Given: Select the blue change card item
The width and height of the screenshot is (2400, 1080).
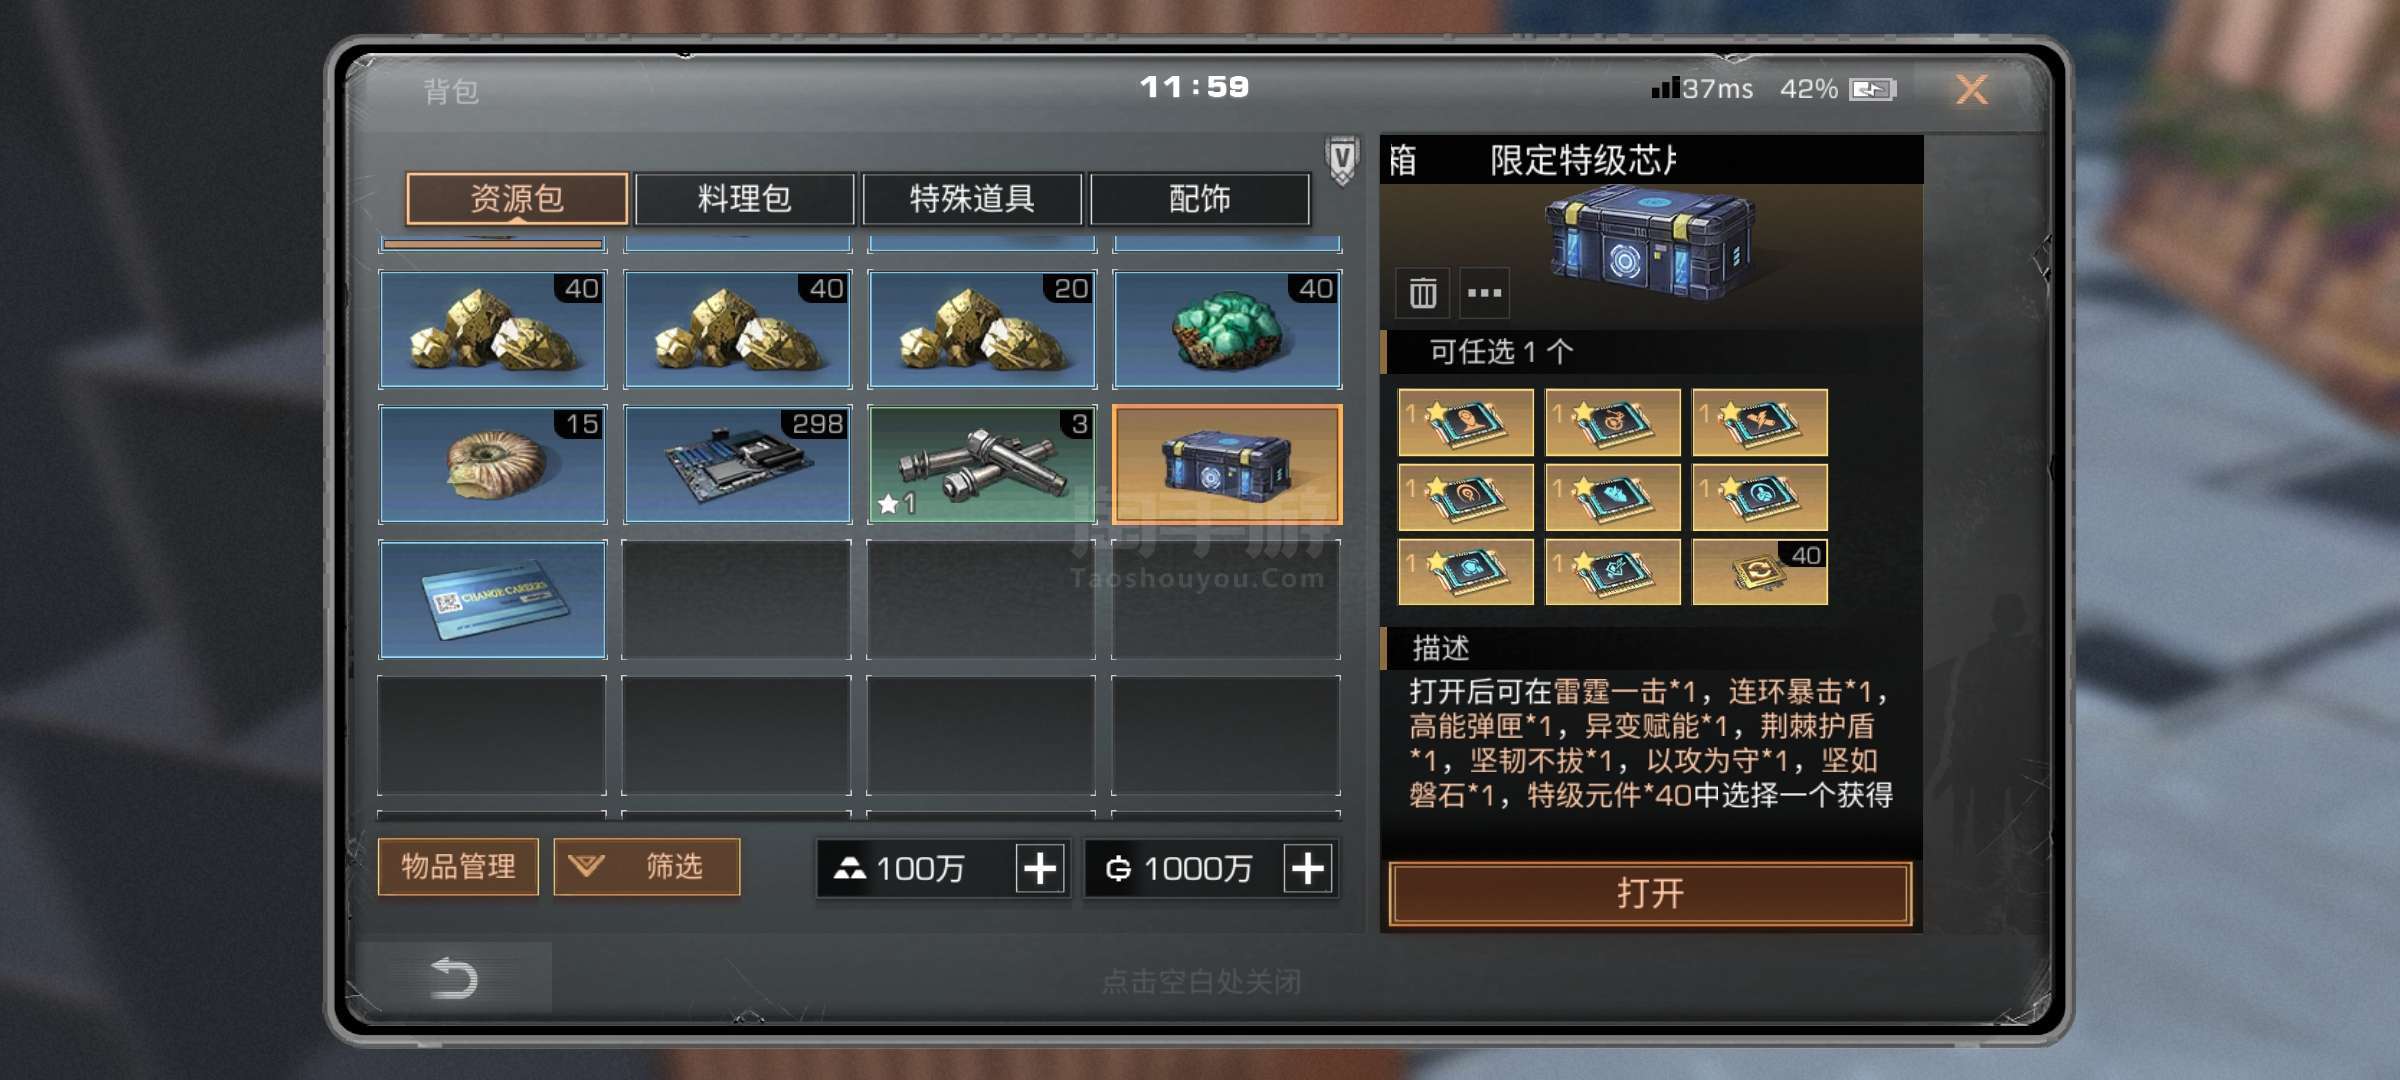Looking at the screenshot, I should tap(493, 599).
